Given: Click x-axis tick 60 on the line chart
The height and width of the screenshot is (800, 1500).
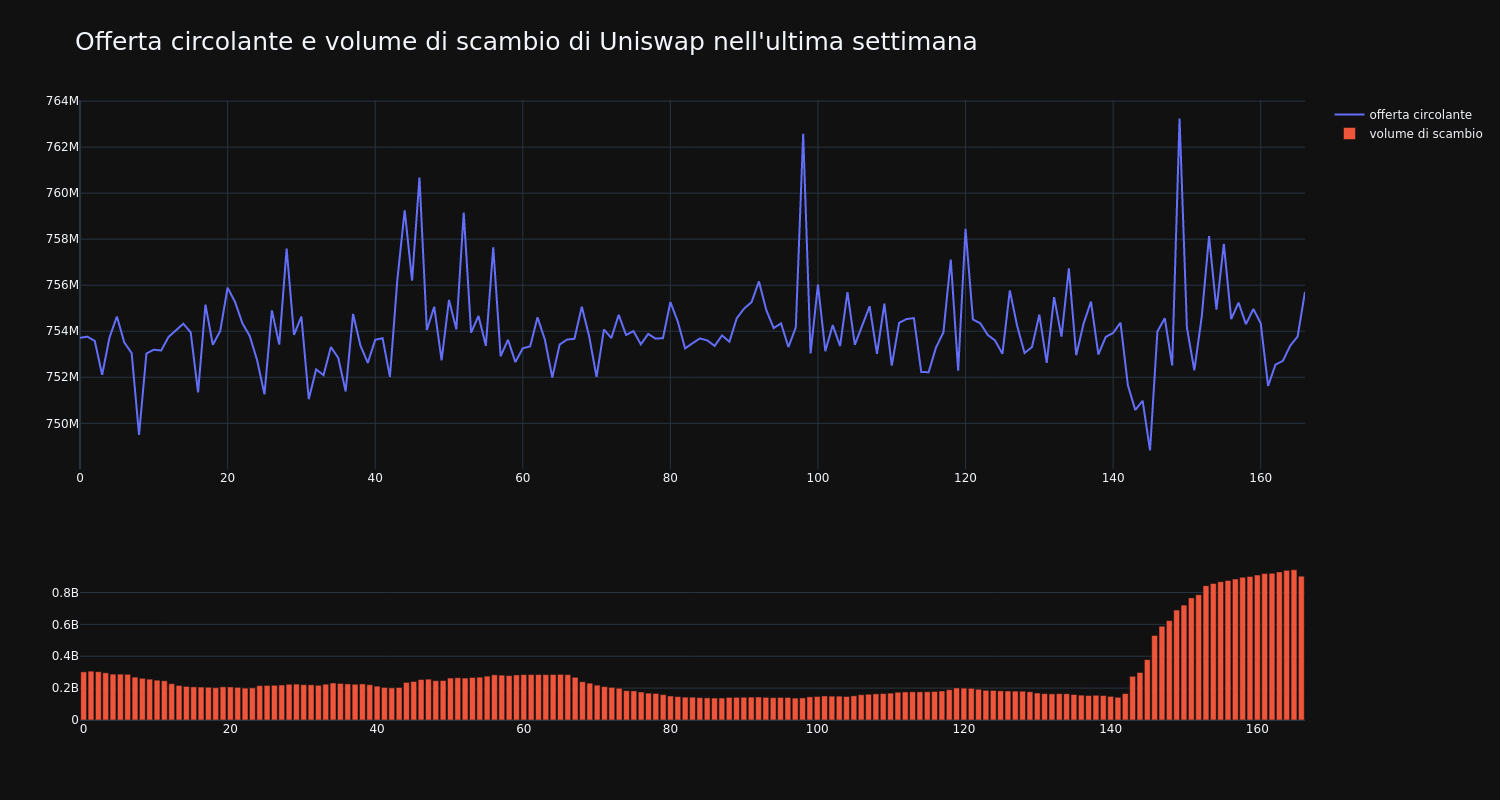Looking at the screenshot, I should point(522,478).
